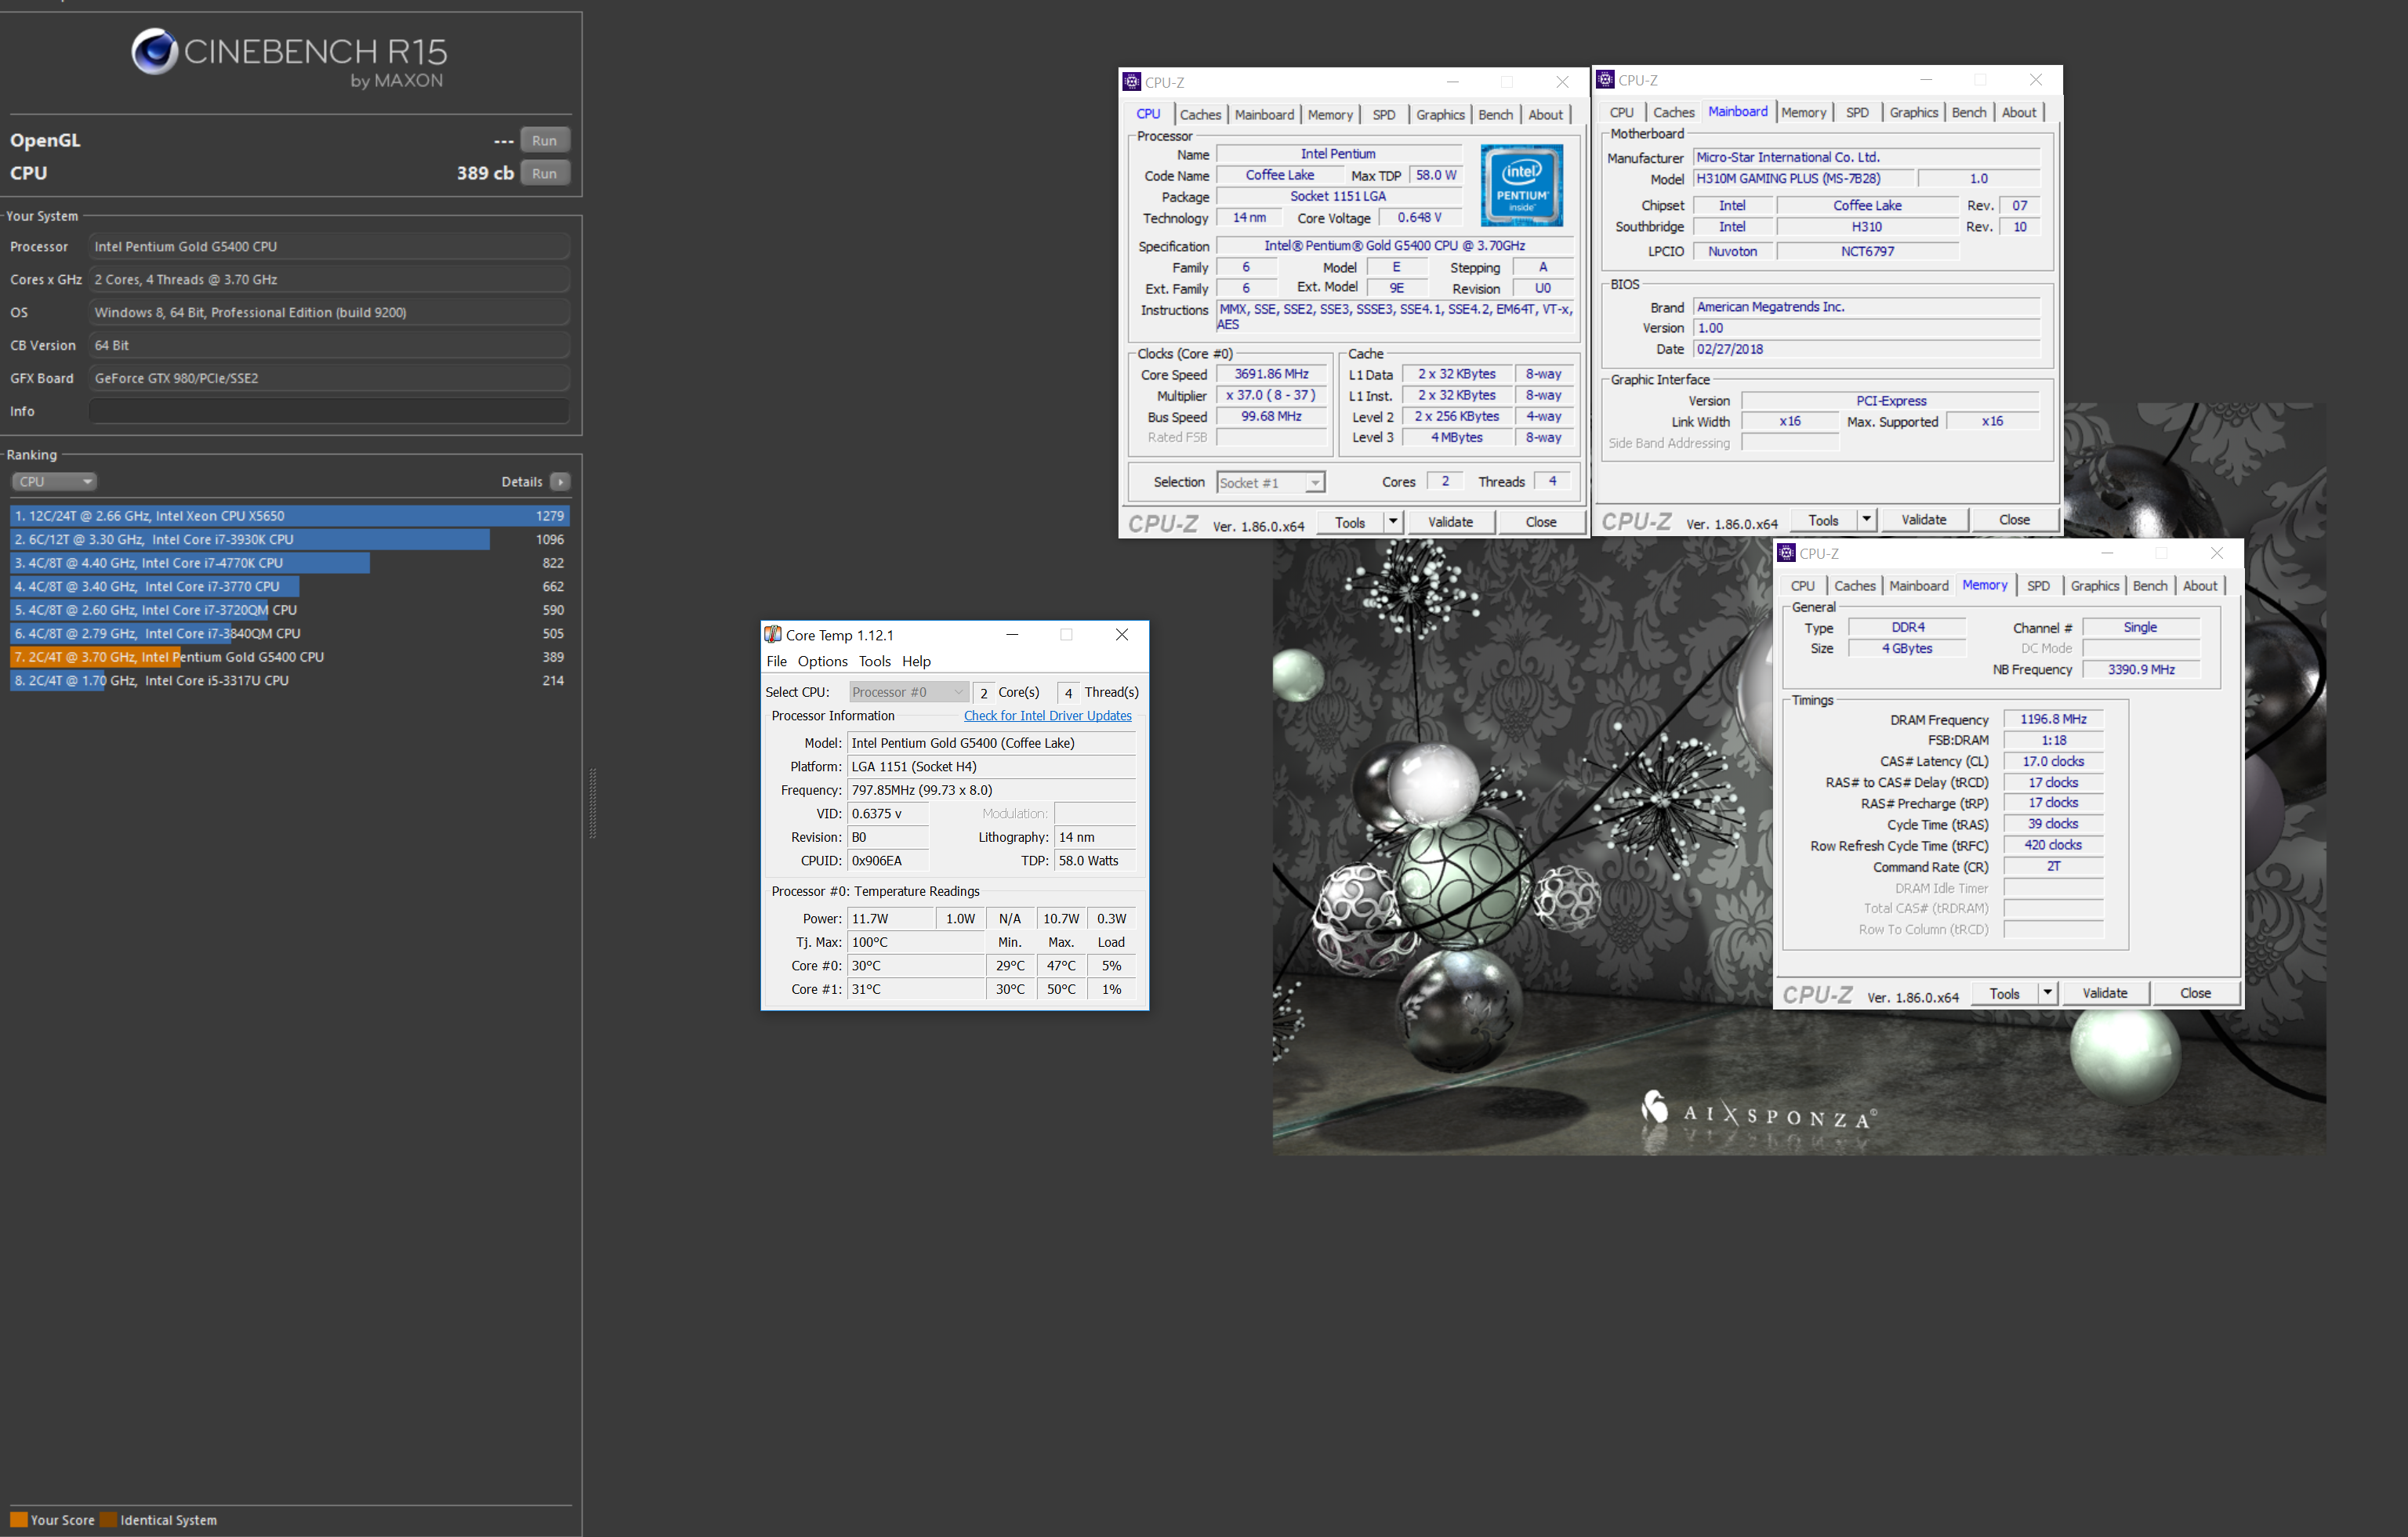This screenshot has width=2408, height=1537.
Task: Open Tools menu in Core Temp
Action: 874,661
